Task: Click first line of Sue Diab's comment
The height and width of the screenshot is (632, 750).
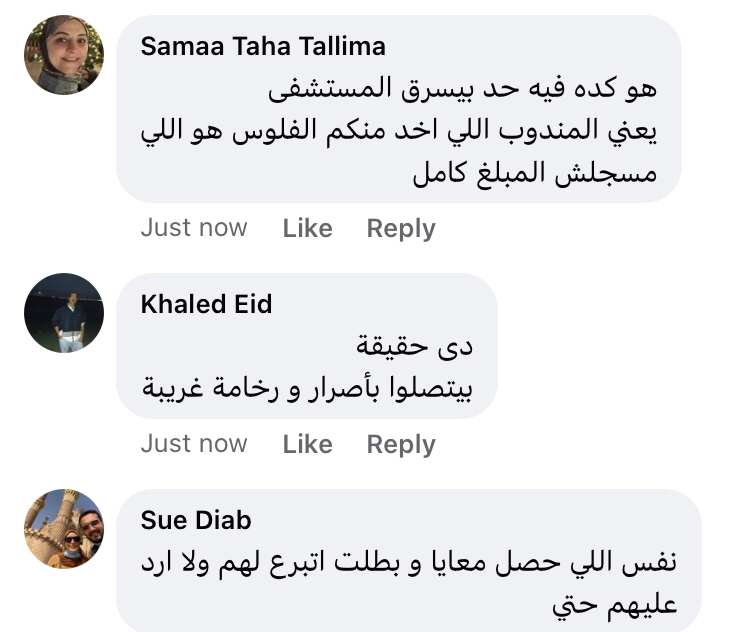Action: pos(409,562)
